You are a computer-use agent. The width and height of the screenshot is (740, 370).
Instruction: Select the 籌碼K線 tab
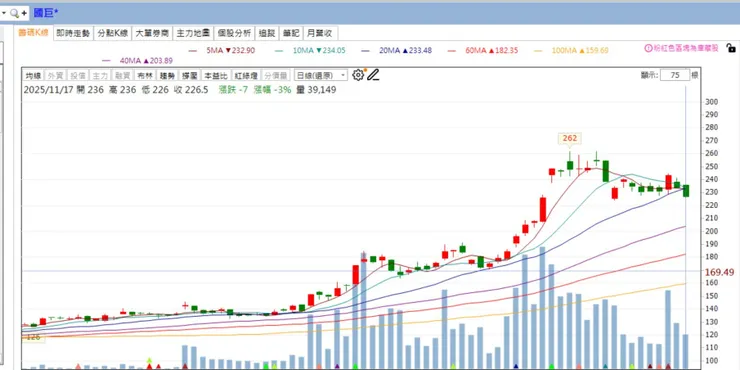pos(33,33)
